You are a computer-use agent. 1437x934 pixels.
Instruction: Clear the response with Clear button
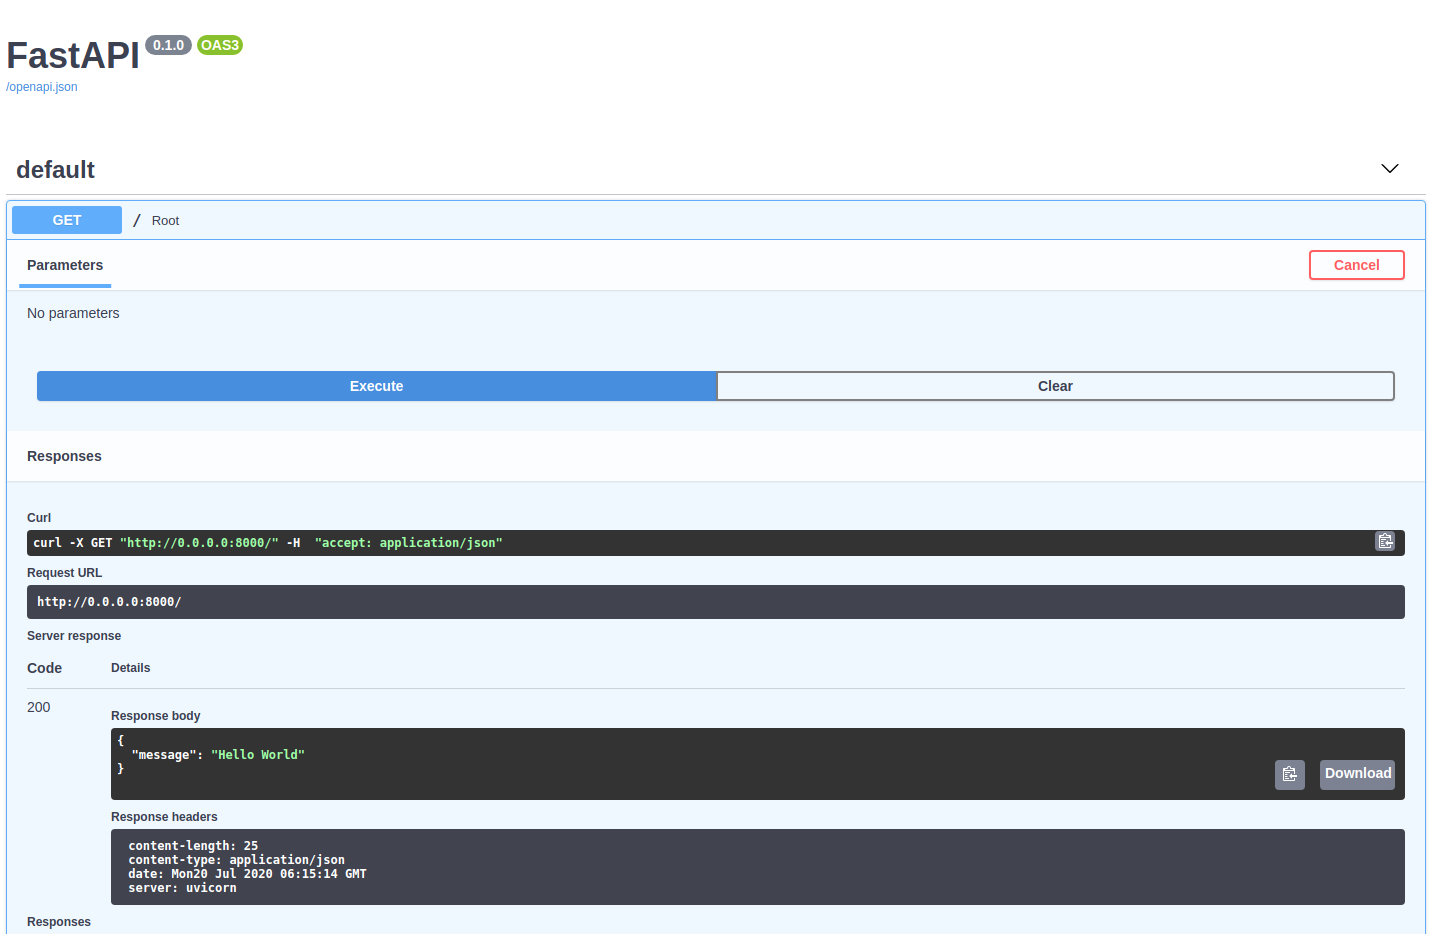pyautogui.click(x=1055, y=386)
